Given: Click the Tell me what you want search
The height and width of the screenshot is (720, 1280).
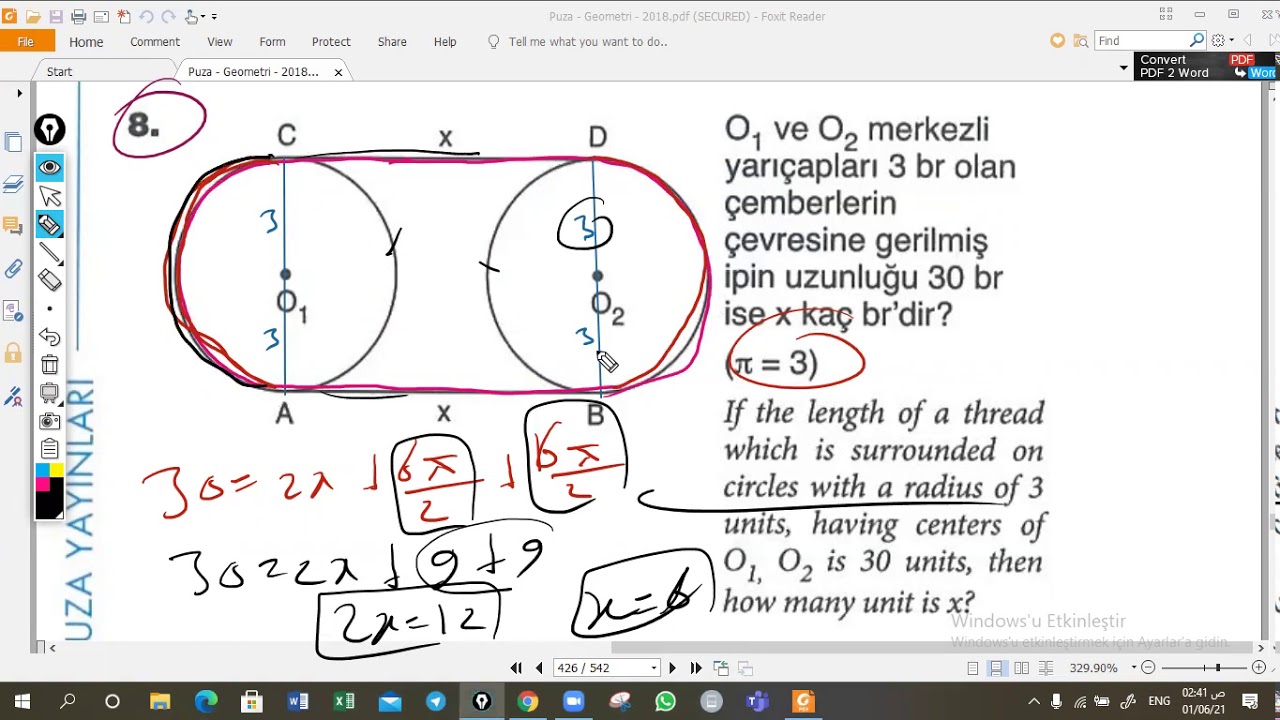Looking at the screenshot, I should [x=587, y=42].
